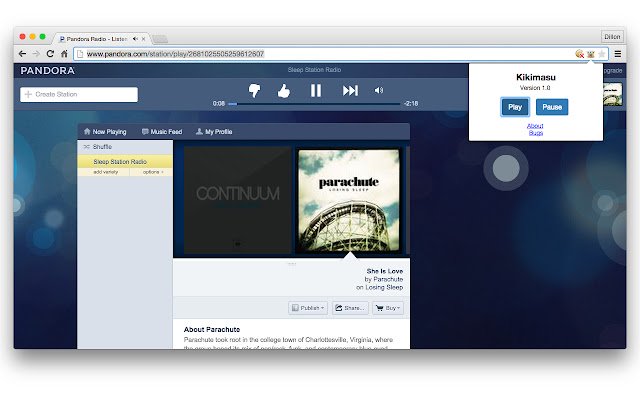
Task: Open the Publish dropdown
Action: tap(308, 308)
